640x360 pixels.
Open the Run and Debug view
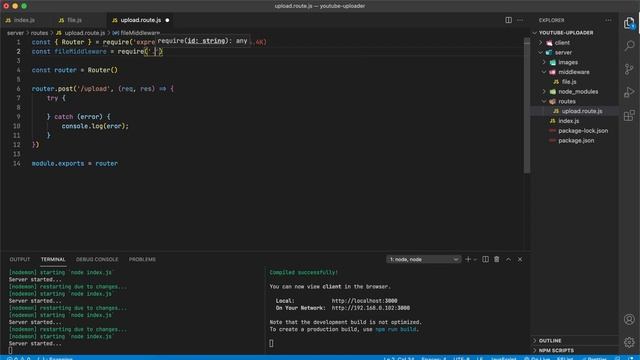pyautogui.click(x=629, y=92)
